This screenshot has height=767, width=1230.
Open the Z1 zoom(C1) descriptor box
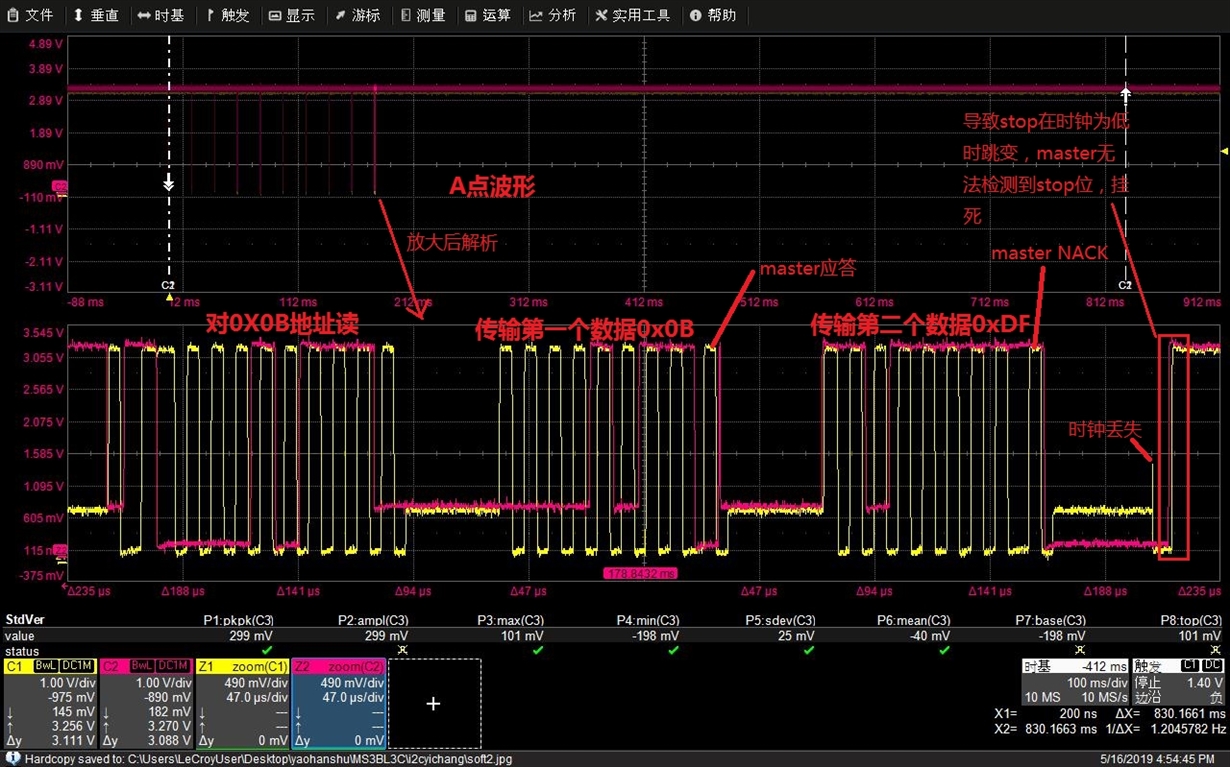[x=242, y=704]
